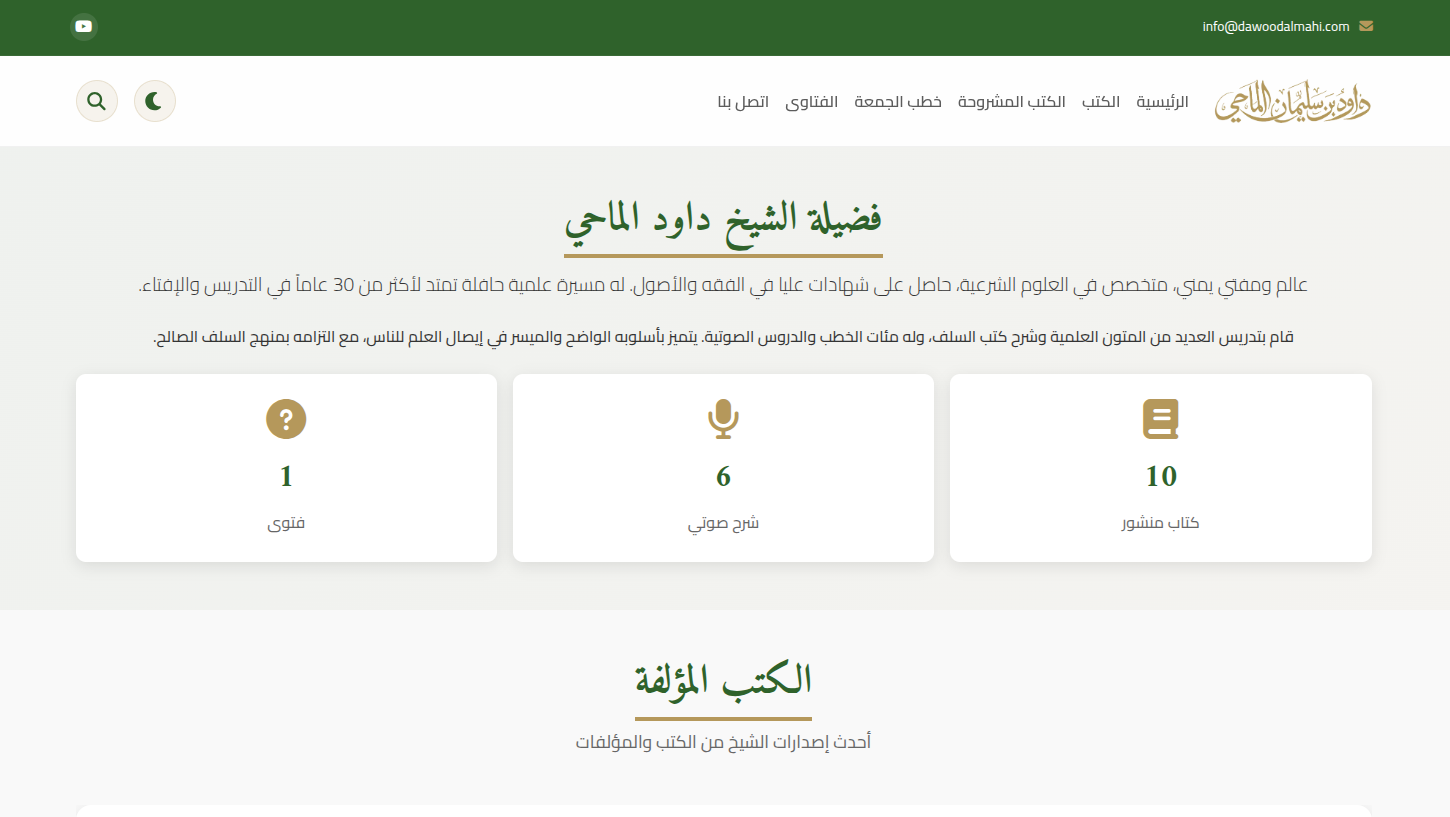Click the microphone icon above شرح صوتي
The height and width of the screenshot is (817, 1450).
(723, 420)
